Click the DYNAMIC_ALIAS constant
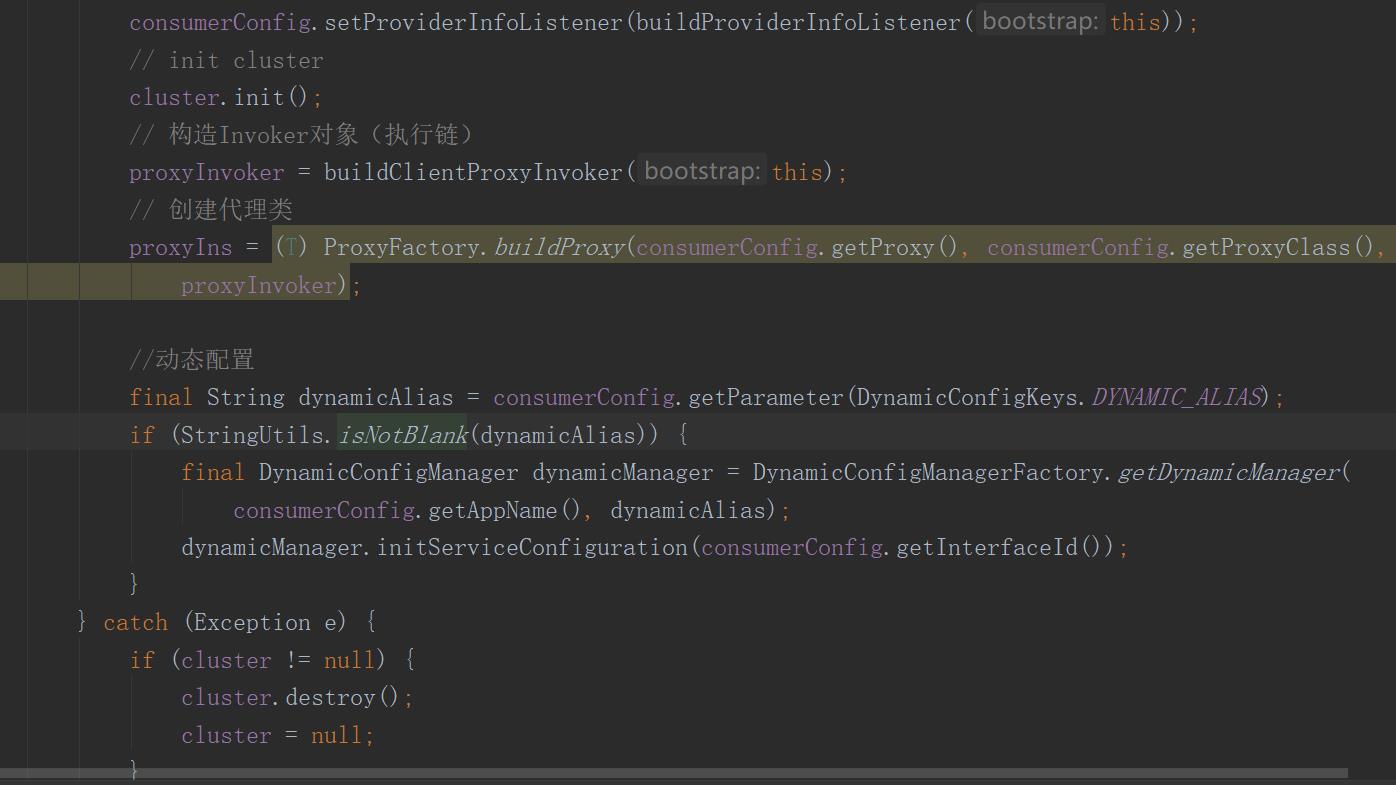Screen dimensions: 1396x785 [1175, 397]
